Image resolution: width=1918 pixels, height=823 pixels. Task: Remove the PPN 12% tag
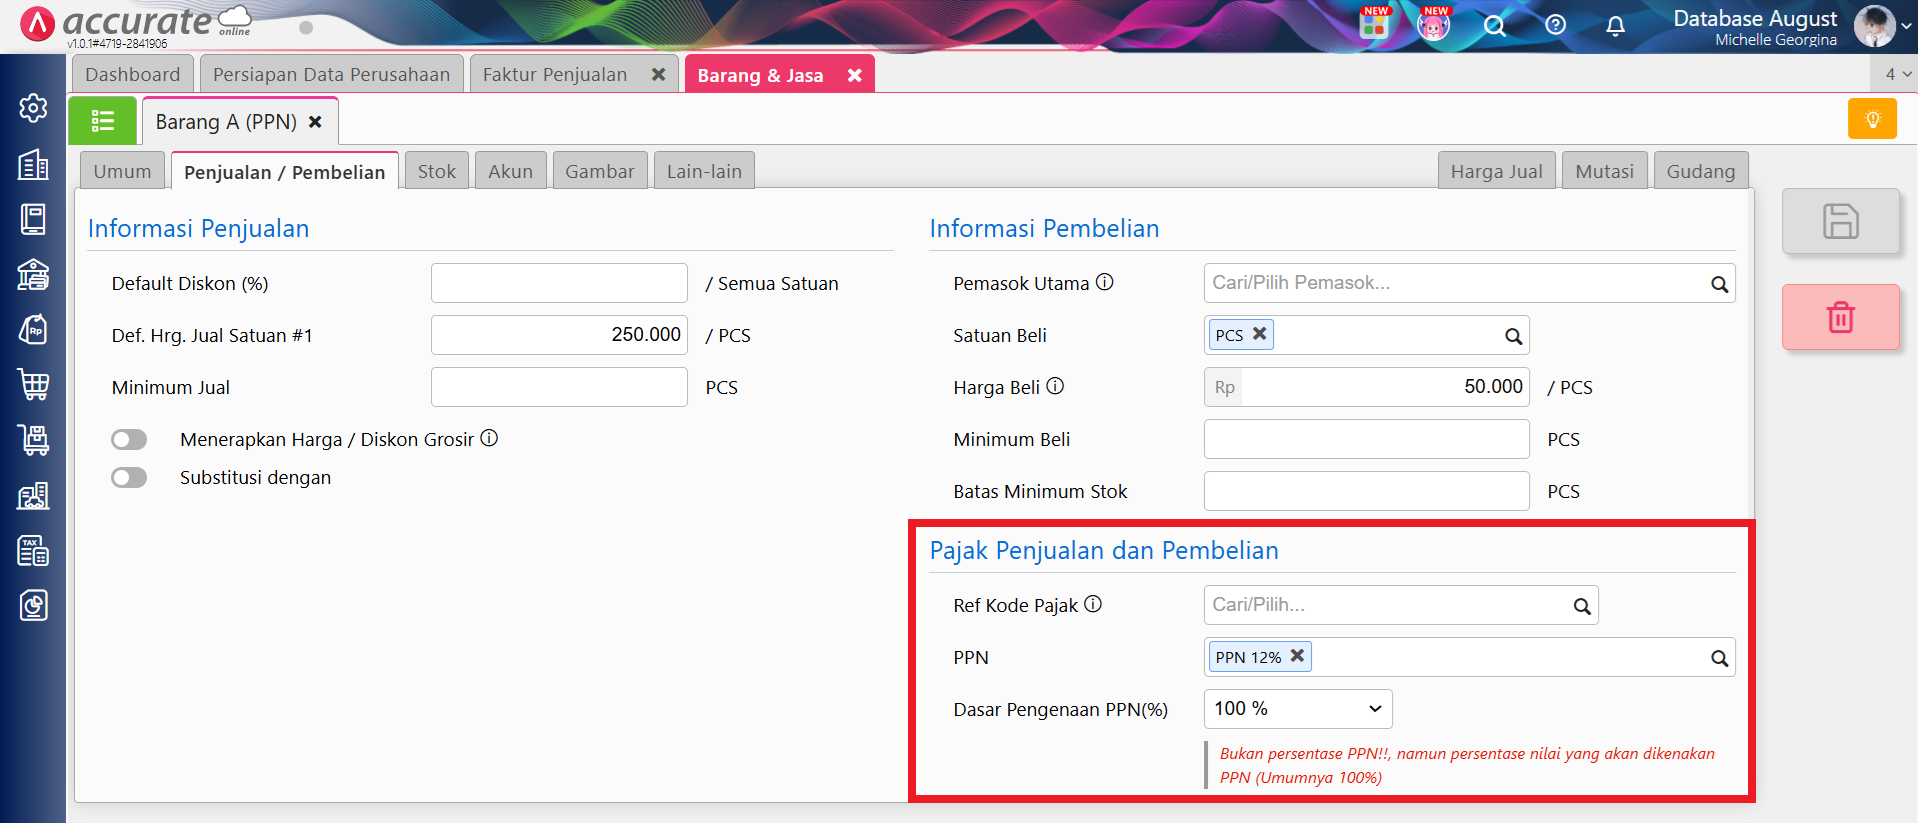click(x=1297, y=656)
